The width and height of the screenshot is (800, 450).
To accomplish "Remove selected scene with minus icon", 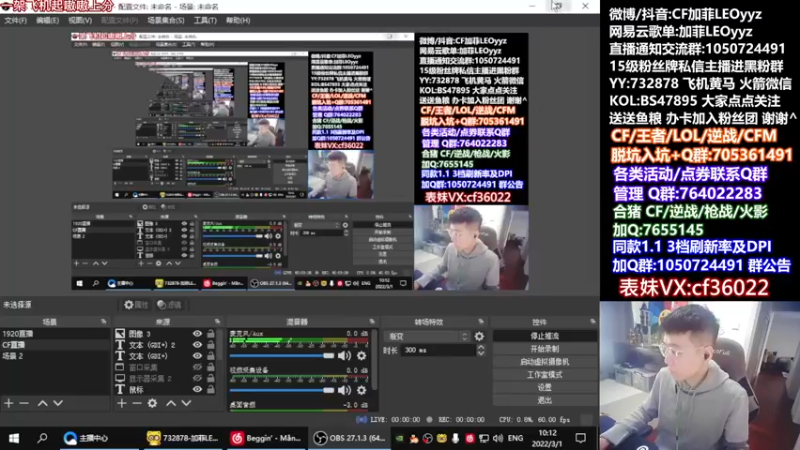I will tap(24, 403).
